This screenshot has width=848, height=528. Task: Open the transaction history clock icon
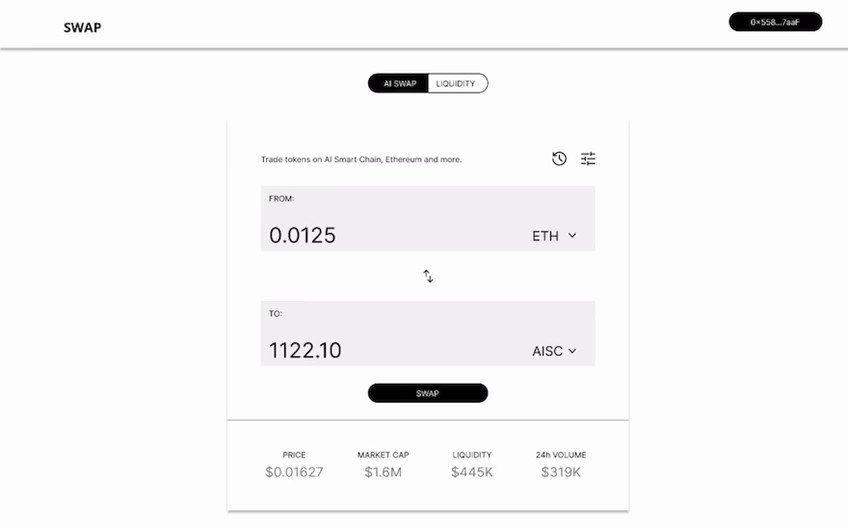[559, 159]
